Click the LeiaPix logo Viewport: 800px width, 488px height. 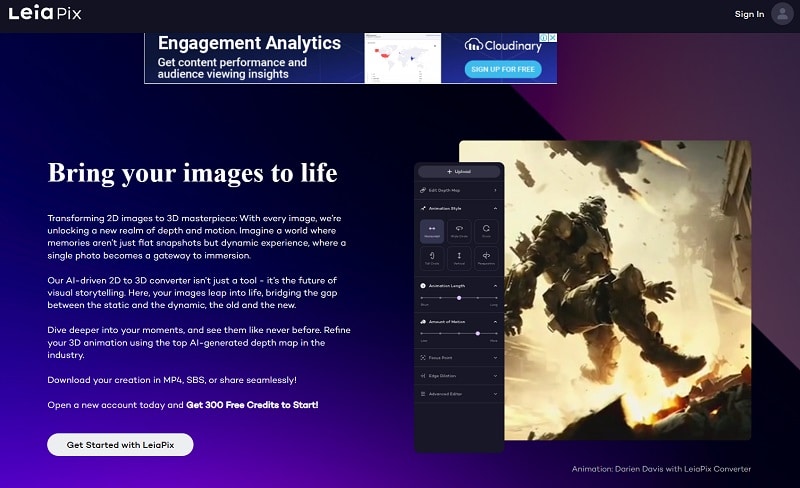pyautogui.click(x=45, y=13)
